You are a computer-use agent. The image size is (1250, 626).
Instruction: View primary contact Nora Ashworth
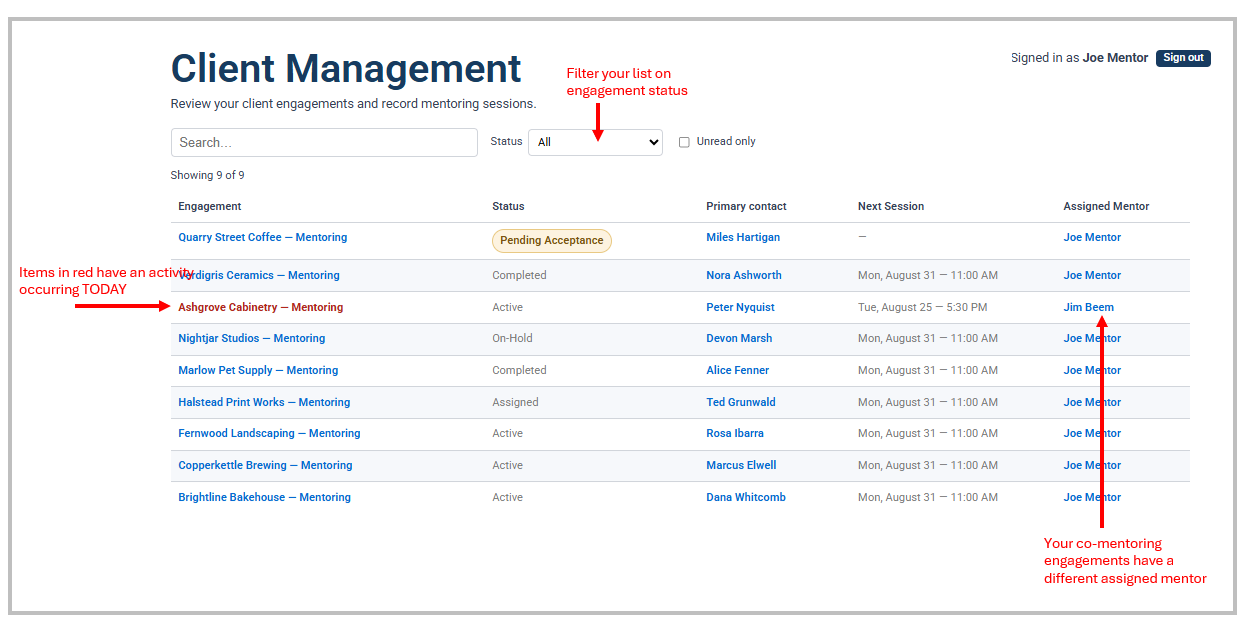point(744,276)
